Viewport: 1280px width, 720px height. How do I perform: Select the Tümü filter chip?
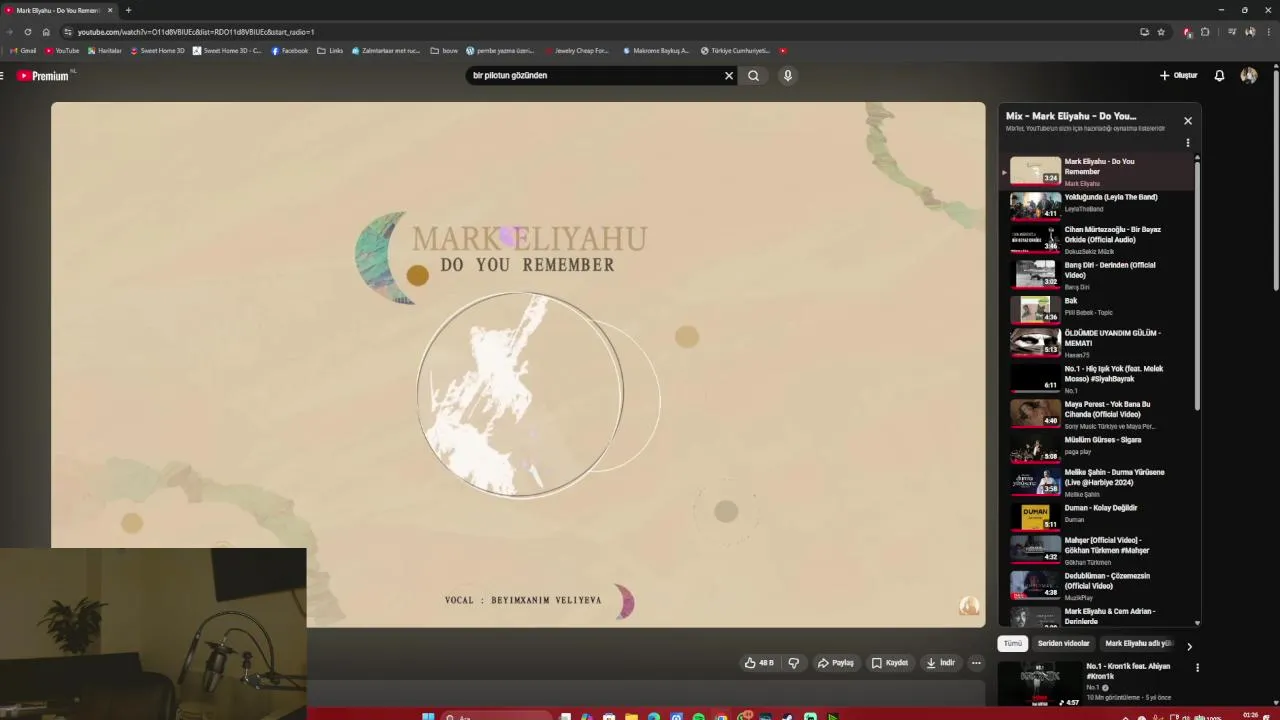pos(1013,644)
